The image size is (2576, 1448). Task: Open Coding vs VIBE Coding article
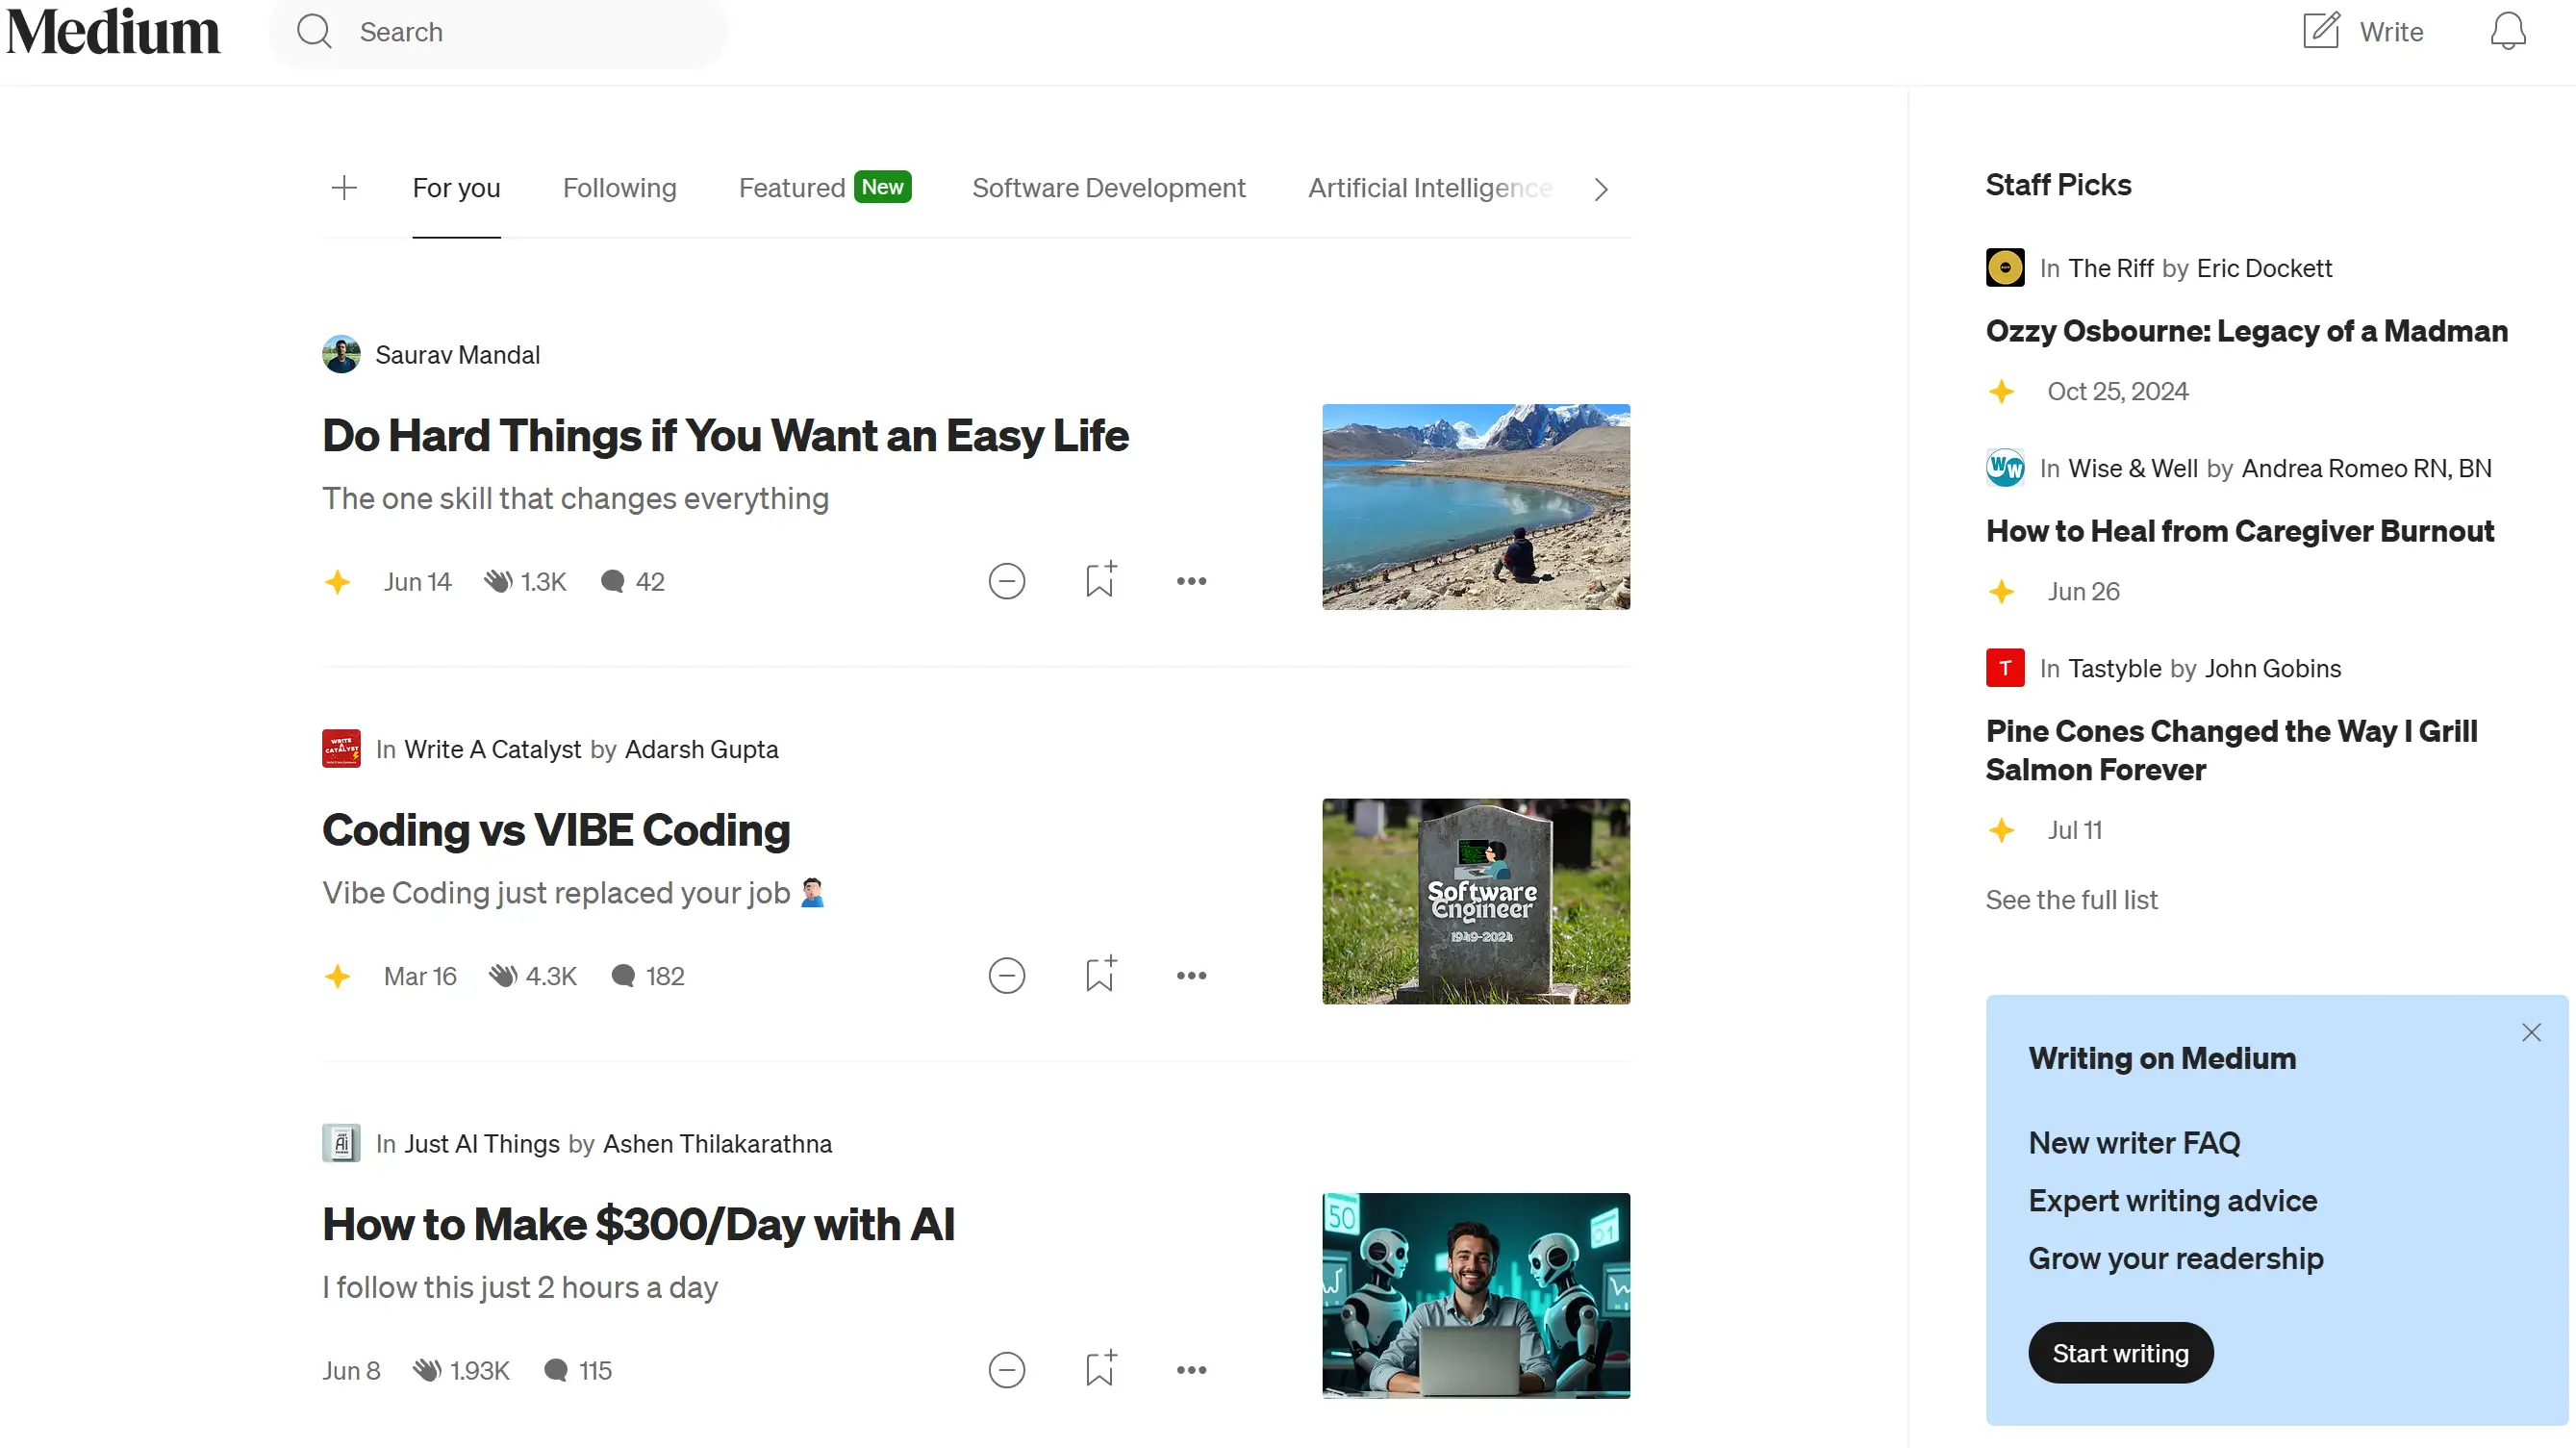pyautogui.click(x=556, y=830)
